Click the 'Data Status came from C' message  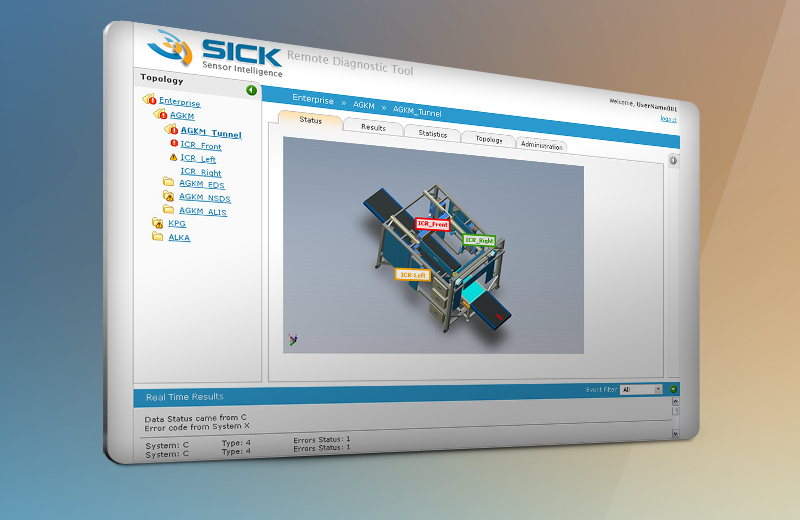[x=195, y=418]
